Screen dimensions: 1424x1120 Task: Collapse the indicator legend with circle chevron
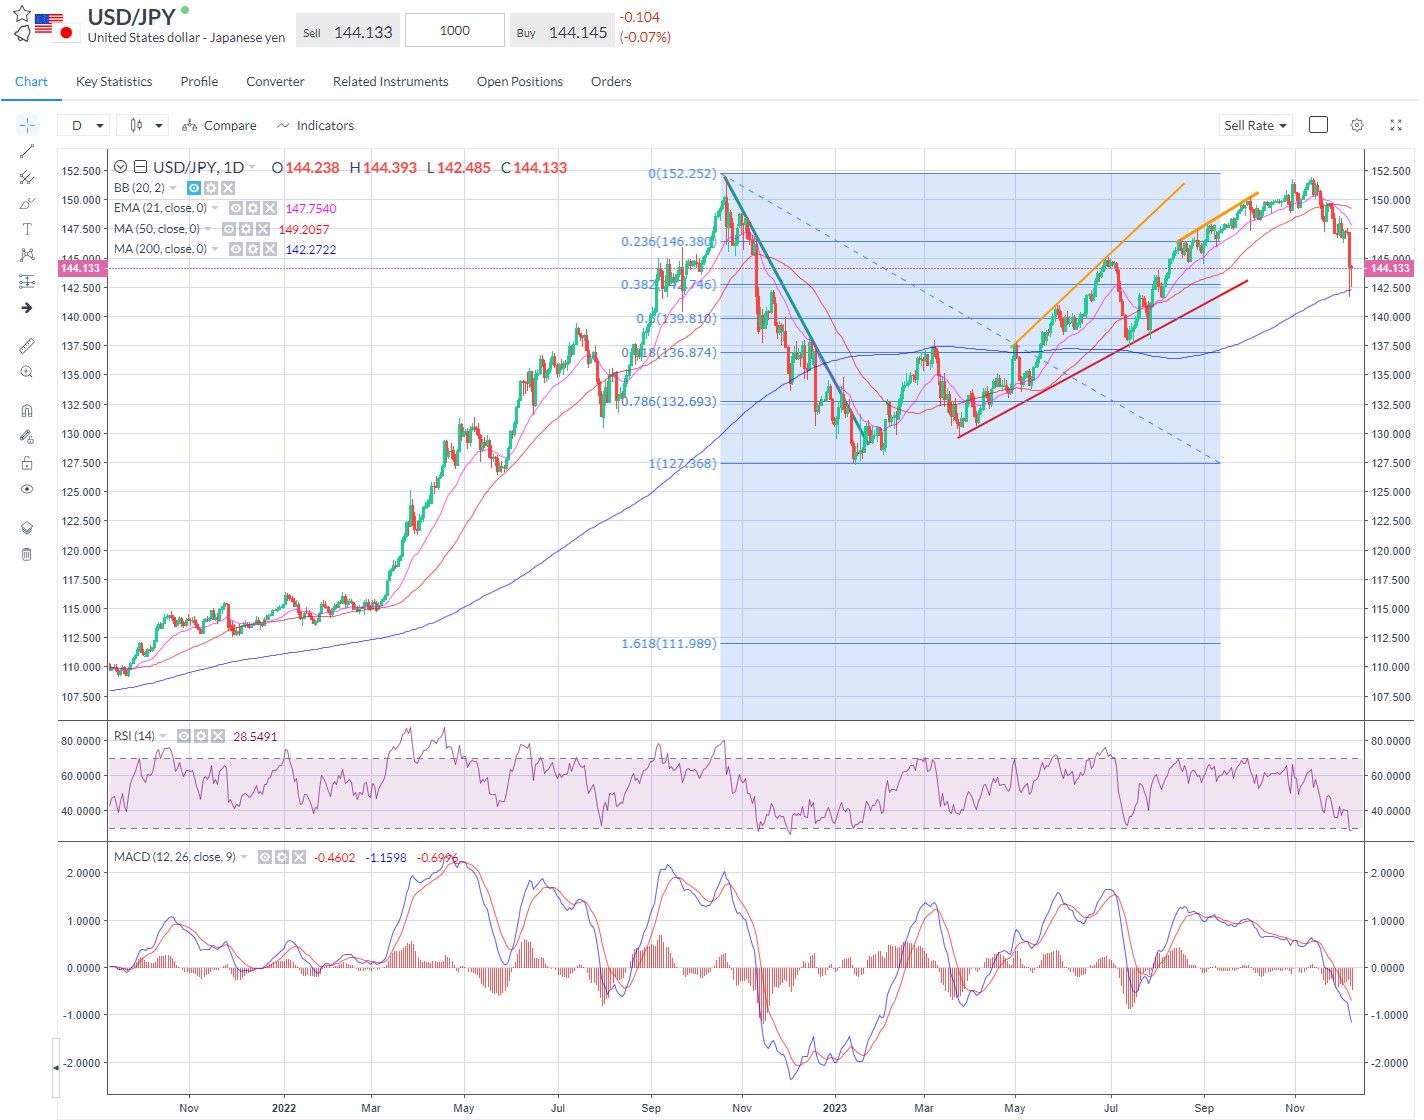point(121,167)
